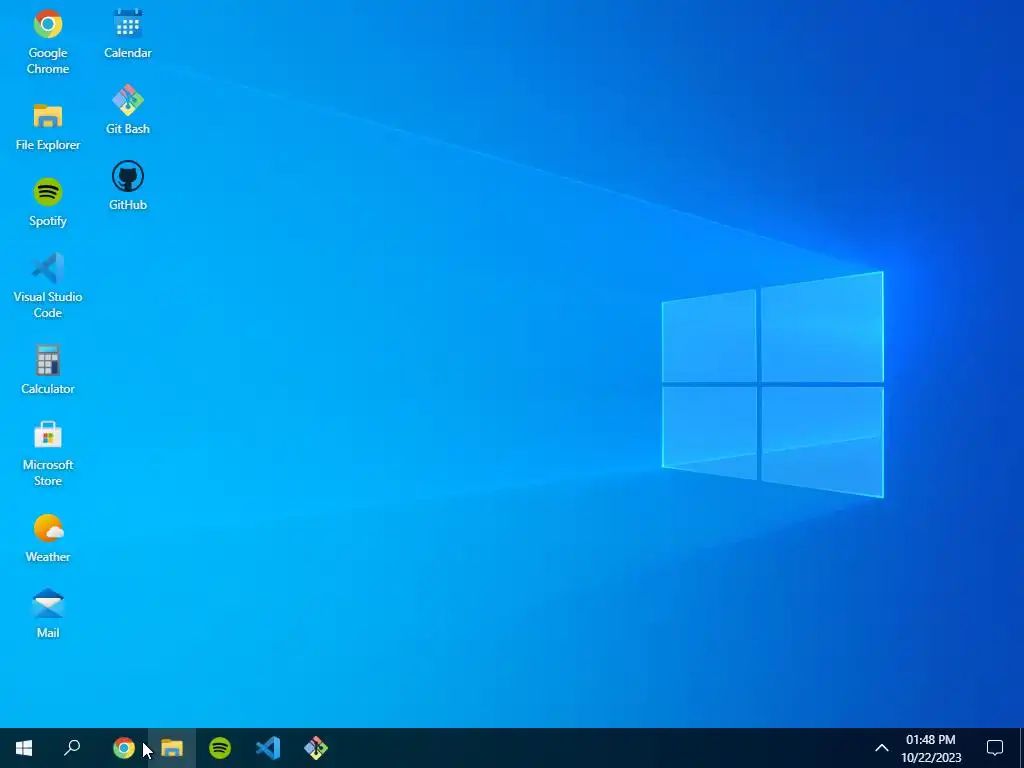Open the Calculator desktop icon

(x=48, y=370)
